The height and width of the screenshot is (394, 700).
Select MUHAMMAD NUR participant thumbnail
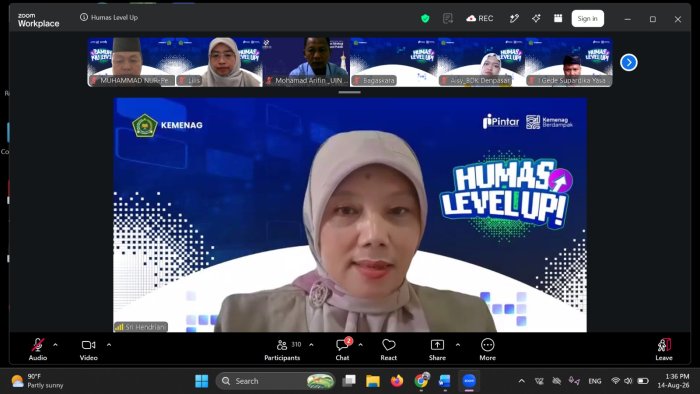(131, 62)
